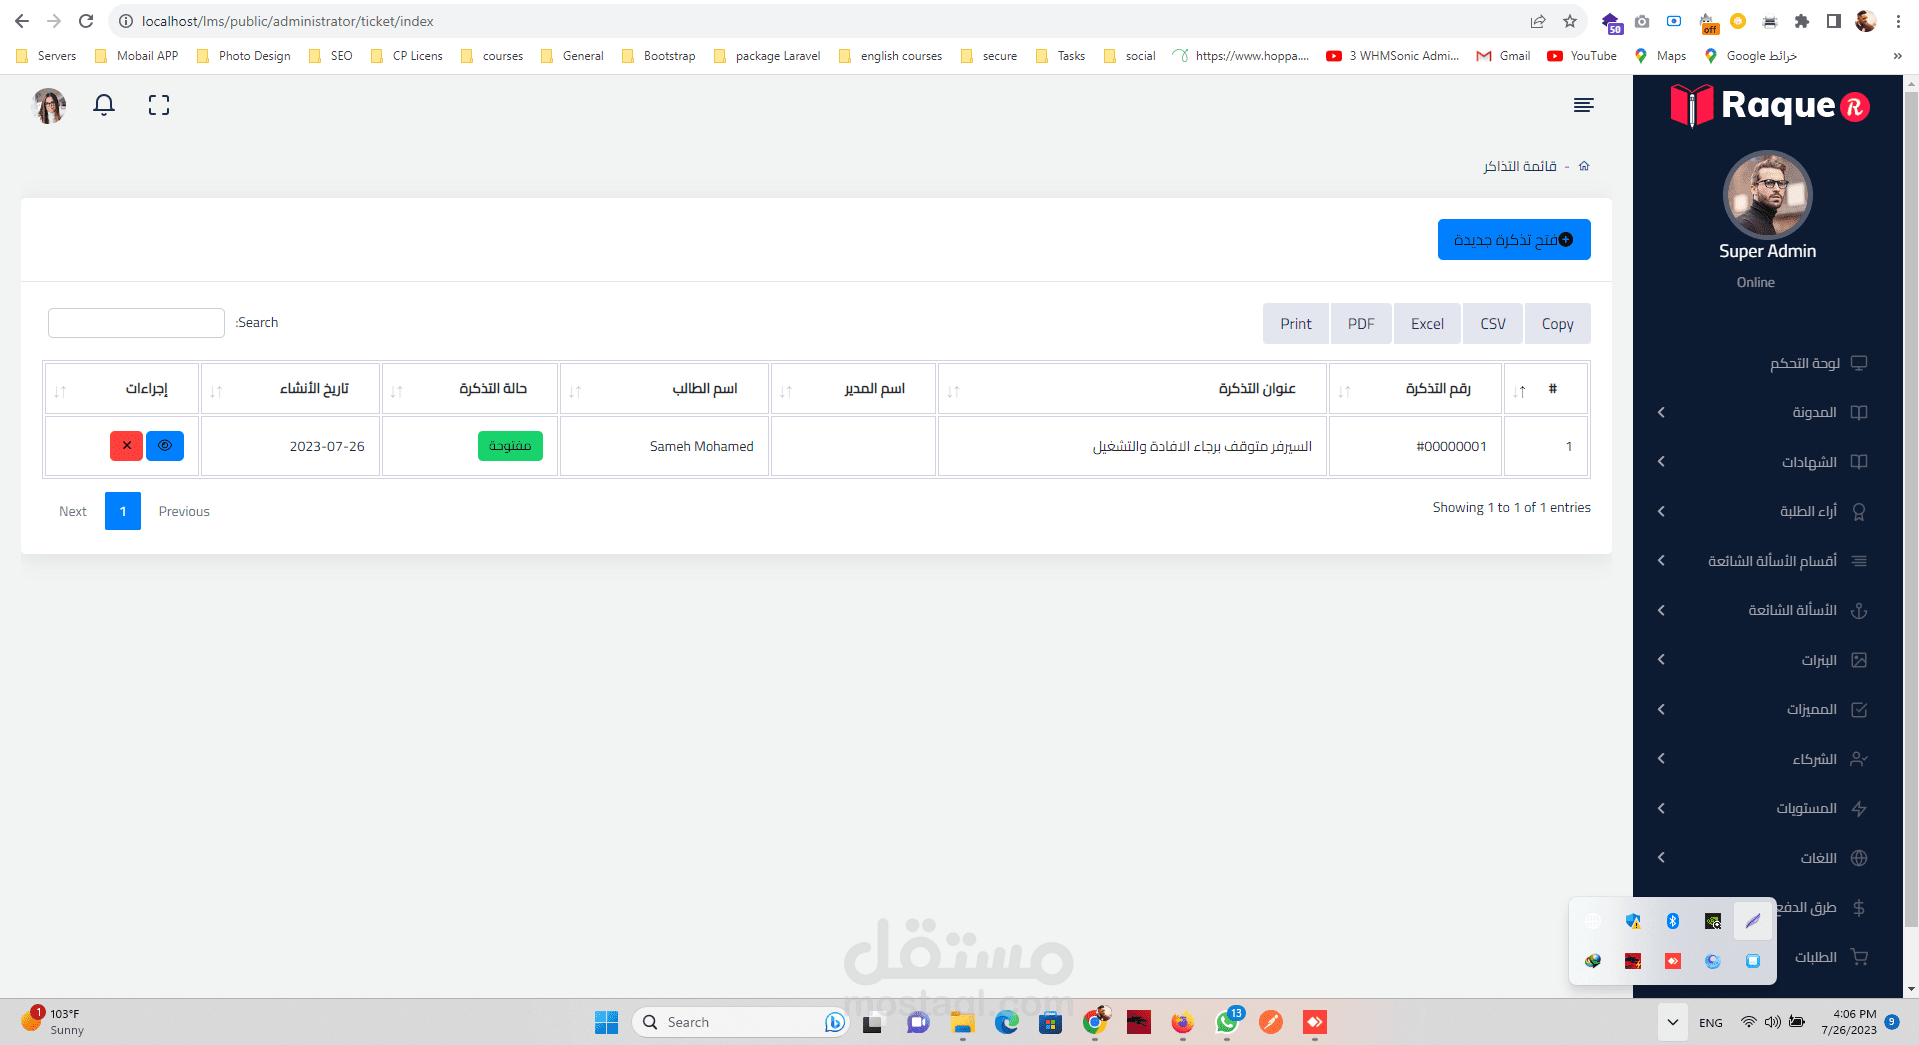Toggle fullscreen mode with the brackets icon
This screenshot has width=1919, height=1045.
pos(159,105)
